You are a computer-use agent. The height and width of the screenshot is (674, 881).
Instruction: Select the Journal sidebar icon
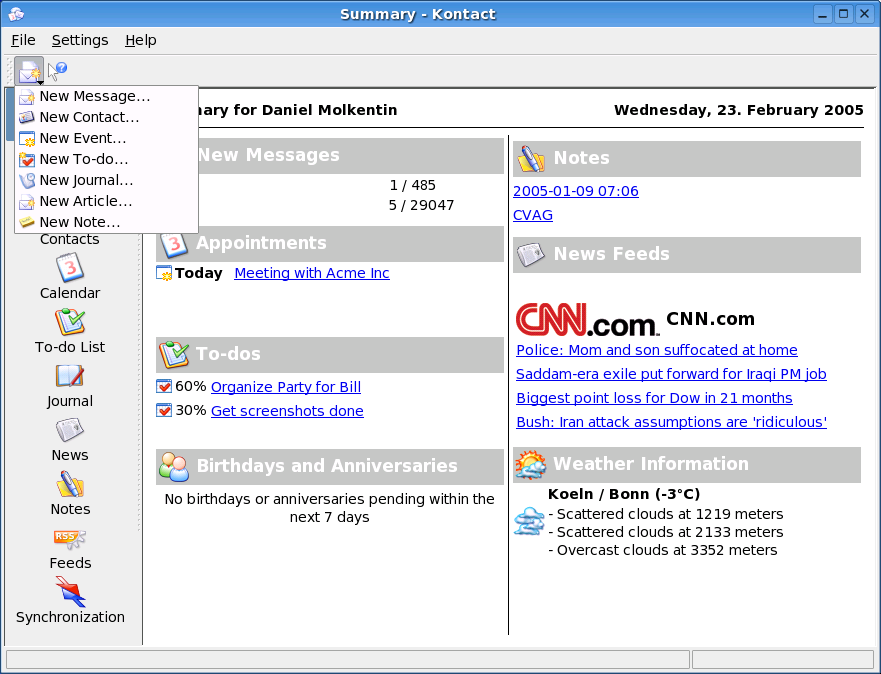coord(69,375)
